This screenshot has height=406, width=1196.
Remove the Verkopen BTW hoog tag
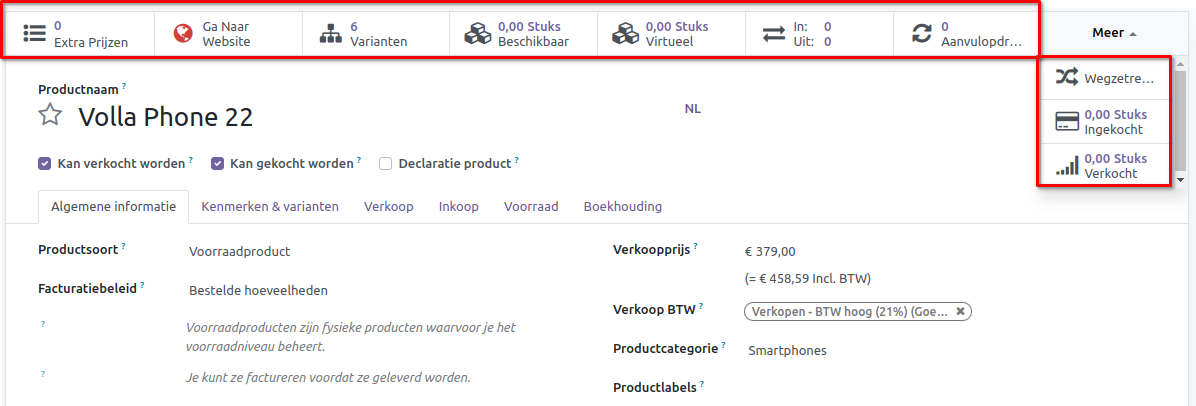click(960, 311)
